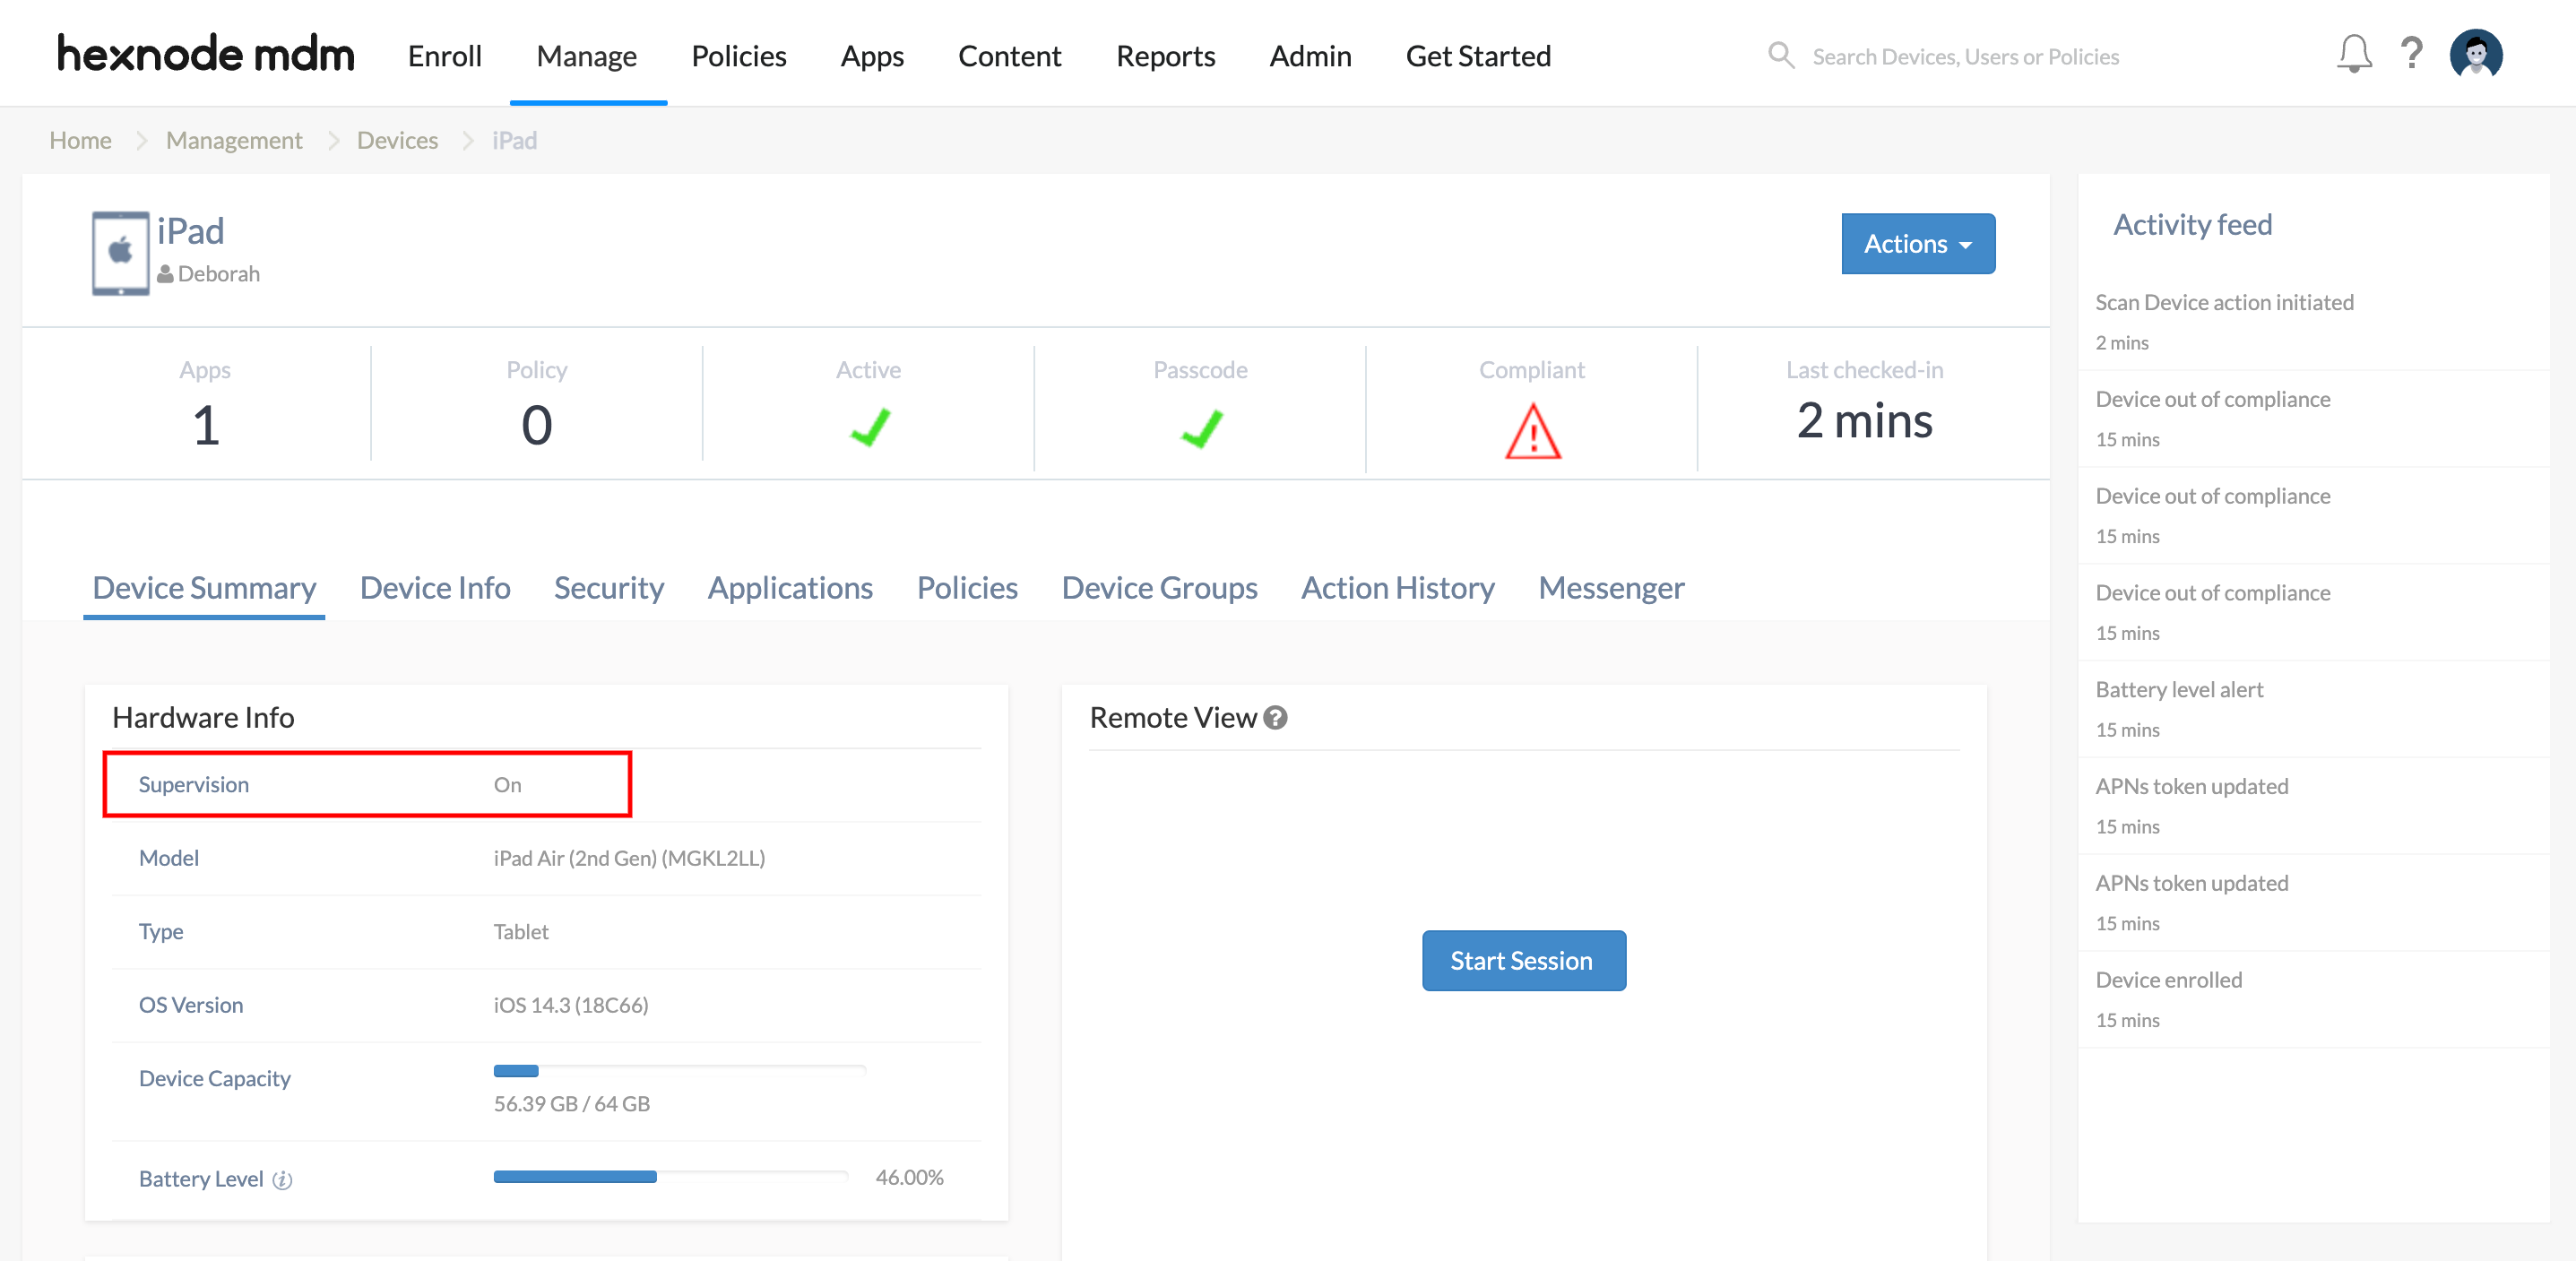2576x1261 pixels.
Task: Open the Content menu
Action: click(1010, 56)
